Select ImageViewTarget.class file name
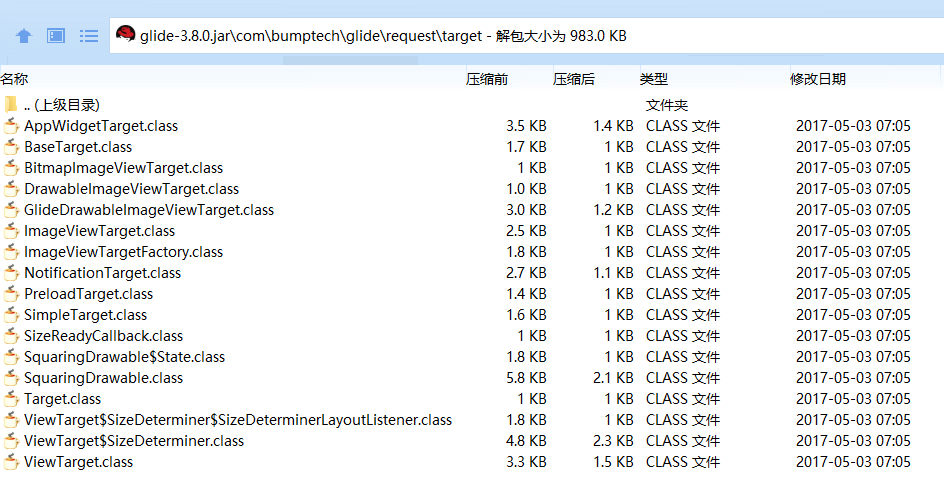Screen dimensions: 944x497 [x=99, y=231]
